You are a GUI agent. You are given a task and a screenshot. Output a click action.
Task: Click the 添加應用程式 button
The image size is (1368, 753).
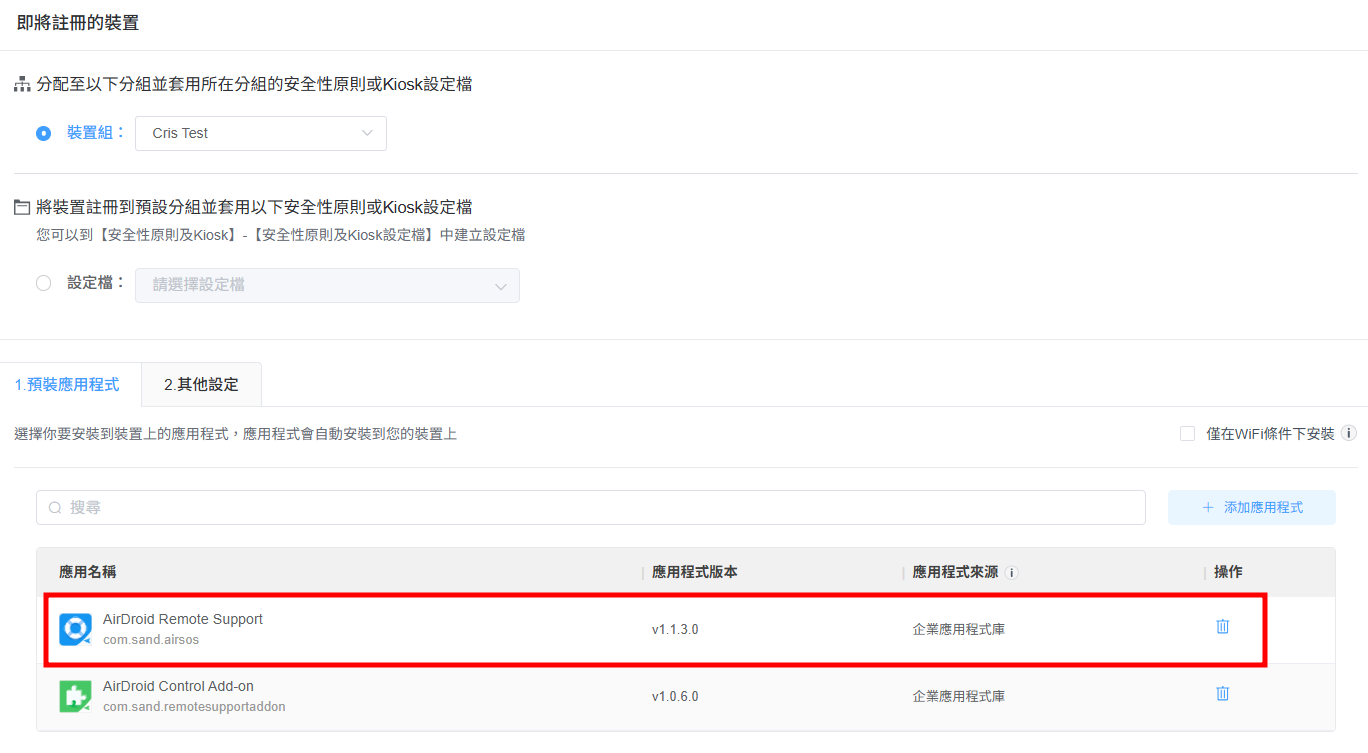(x=1252, y=507)
